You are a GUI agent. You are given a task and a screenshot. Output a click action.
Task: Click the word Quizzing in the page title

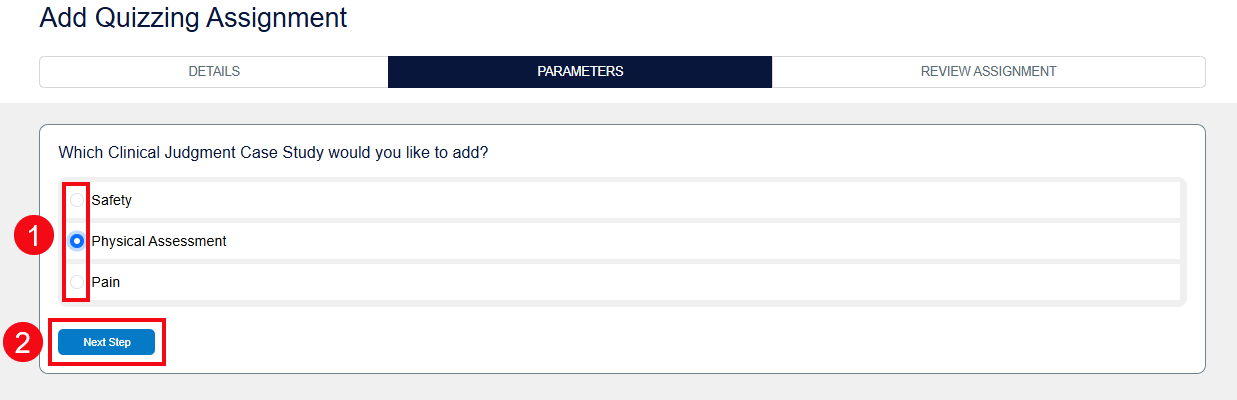pos(152,17)
